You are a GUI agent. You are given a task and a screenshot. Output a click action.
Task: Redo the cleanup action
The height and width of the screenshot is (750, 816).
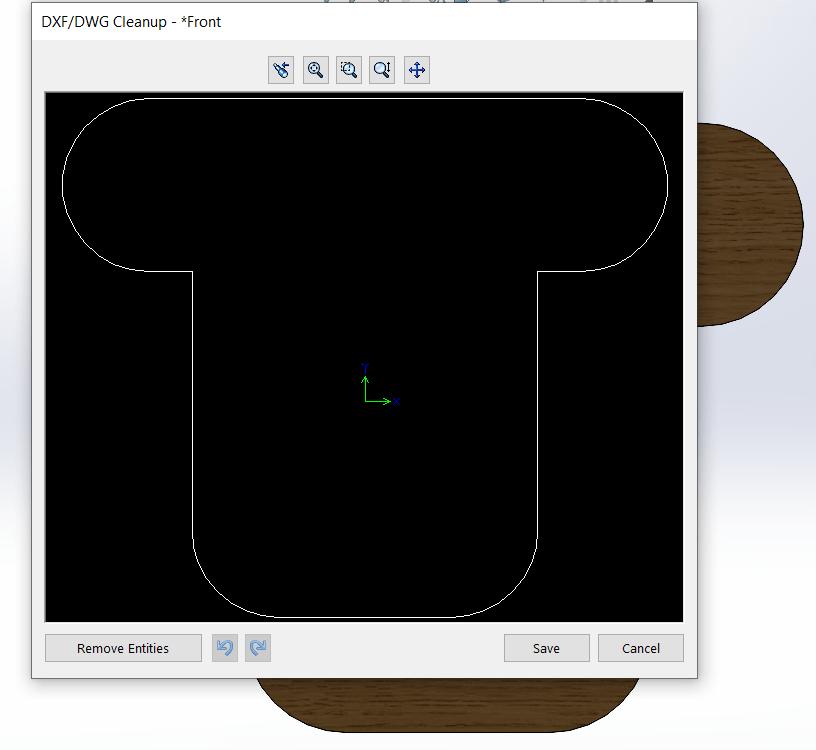(x=258, y=648)
